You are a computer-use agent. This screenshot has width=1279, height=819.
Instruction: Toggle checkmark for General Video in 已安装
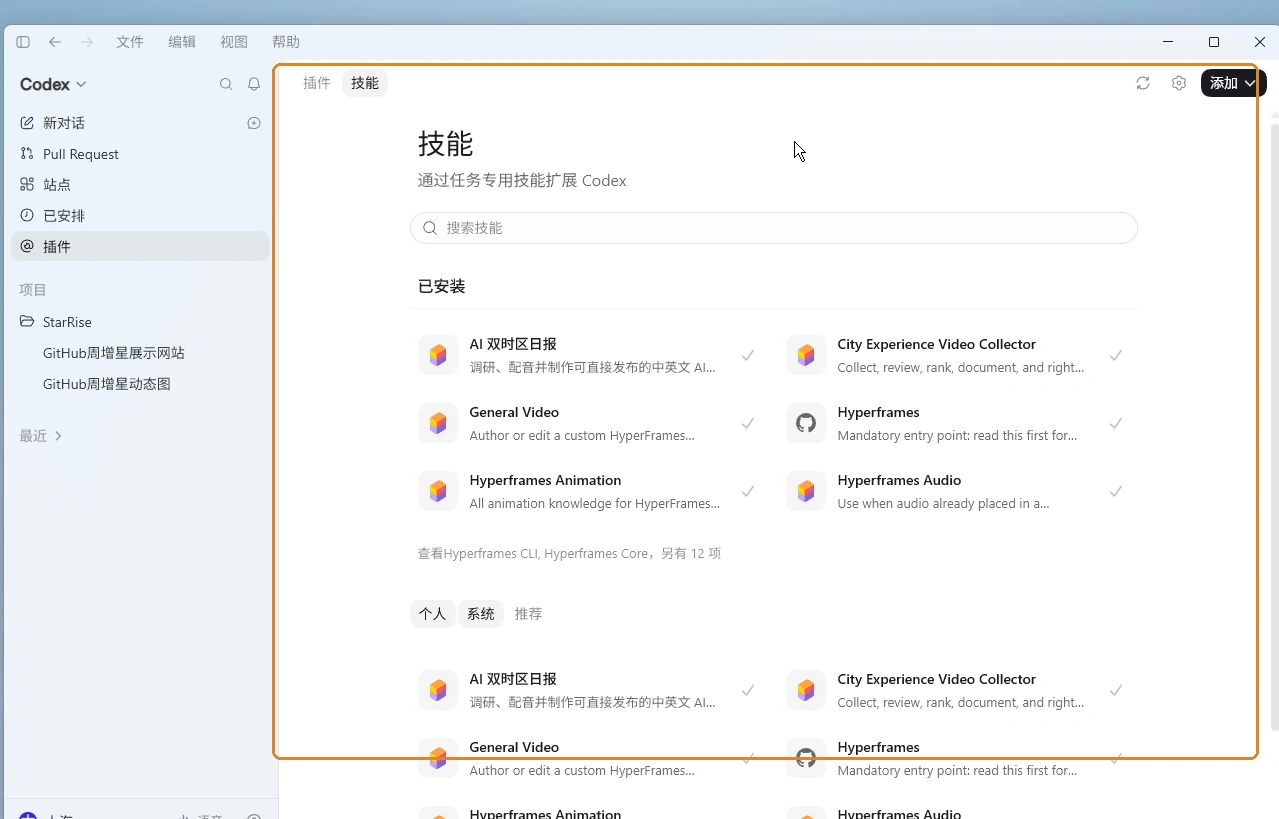748,423
